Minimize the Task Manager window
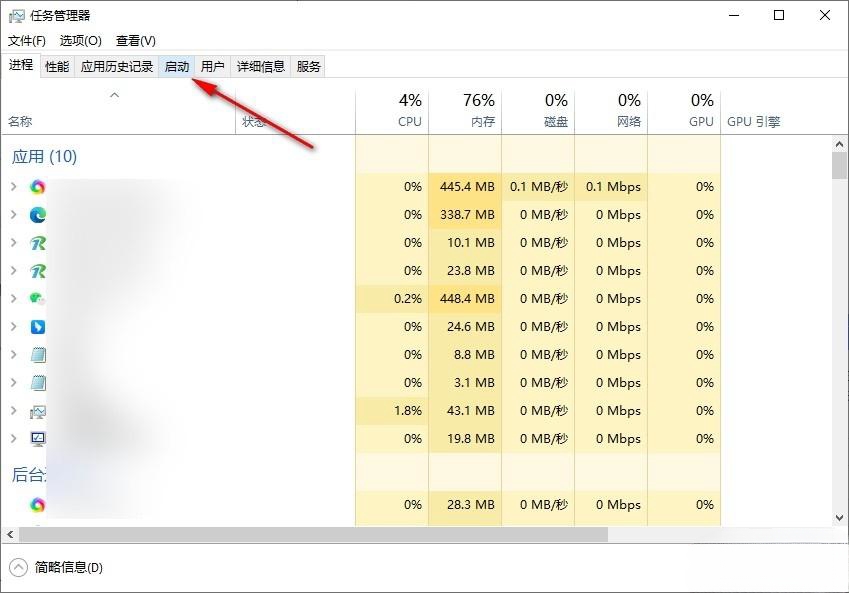 pyautogui.click(x=734, y=15)
